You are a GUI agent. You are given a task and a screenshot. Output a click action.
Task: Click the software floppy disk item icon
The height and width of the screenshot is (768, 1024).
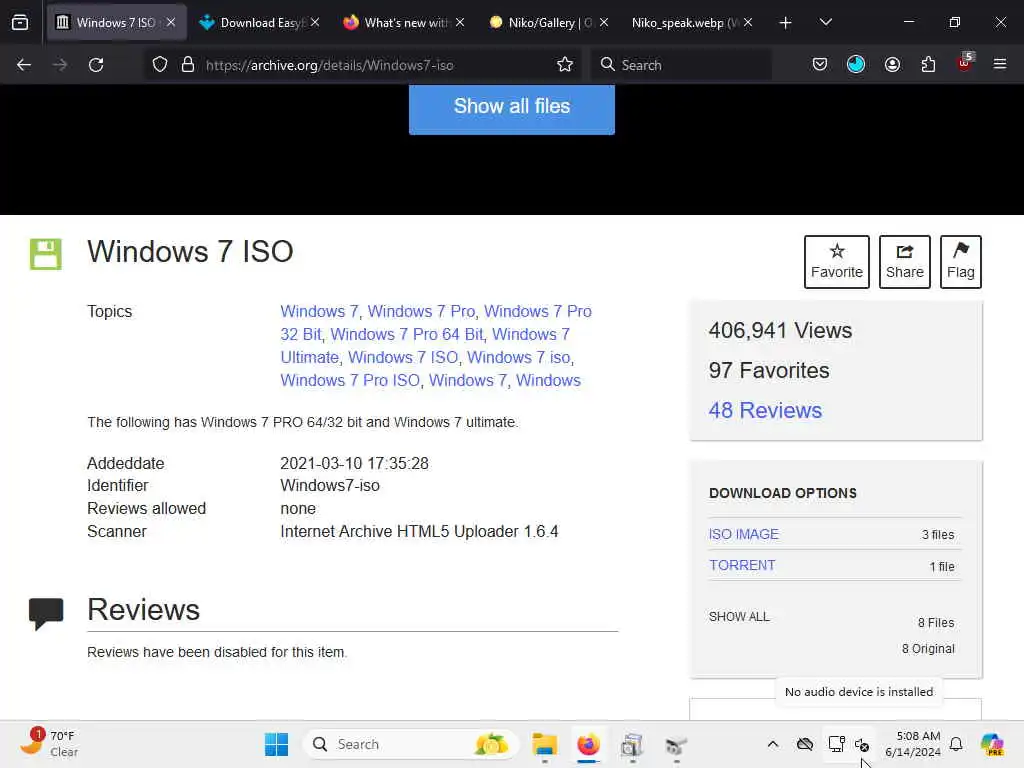click(x=46, y=254)
